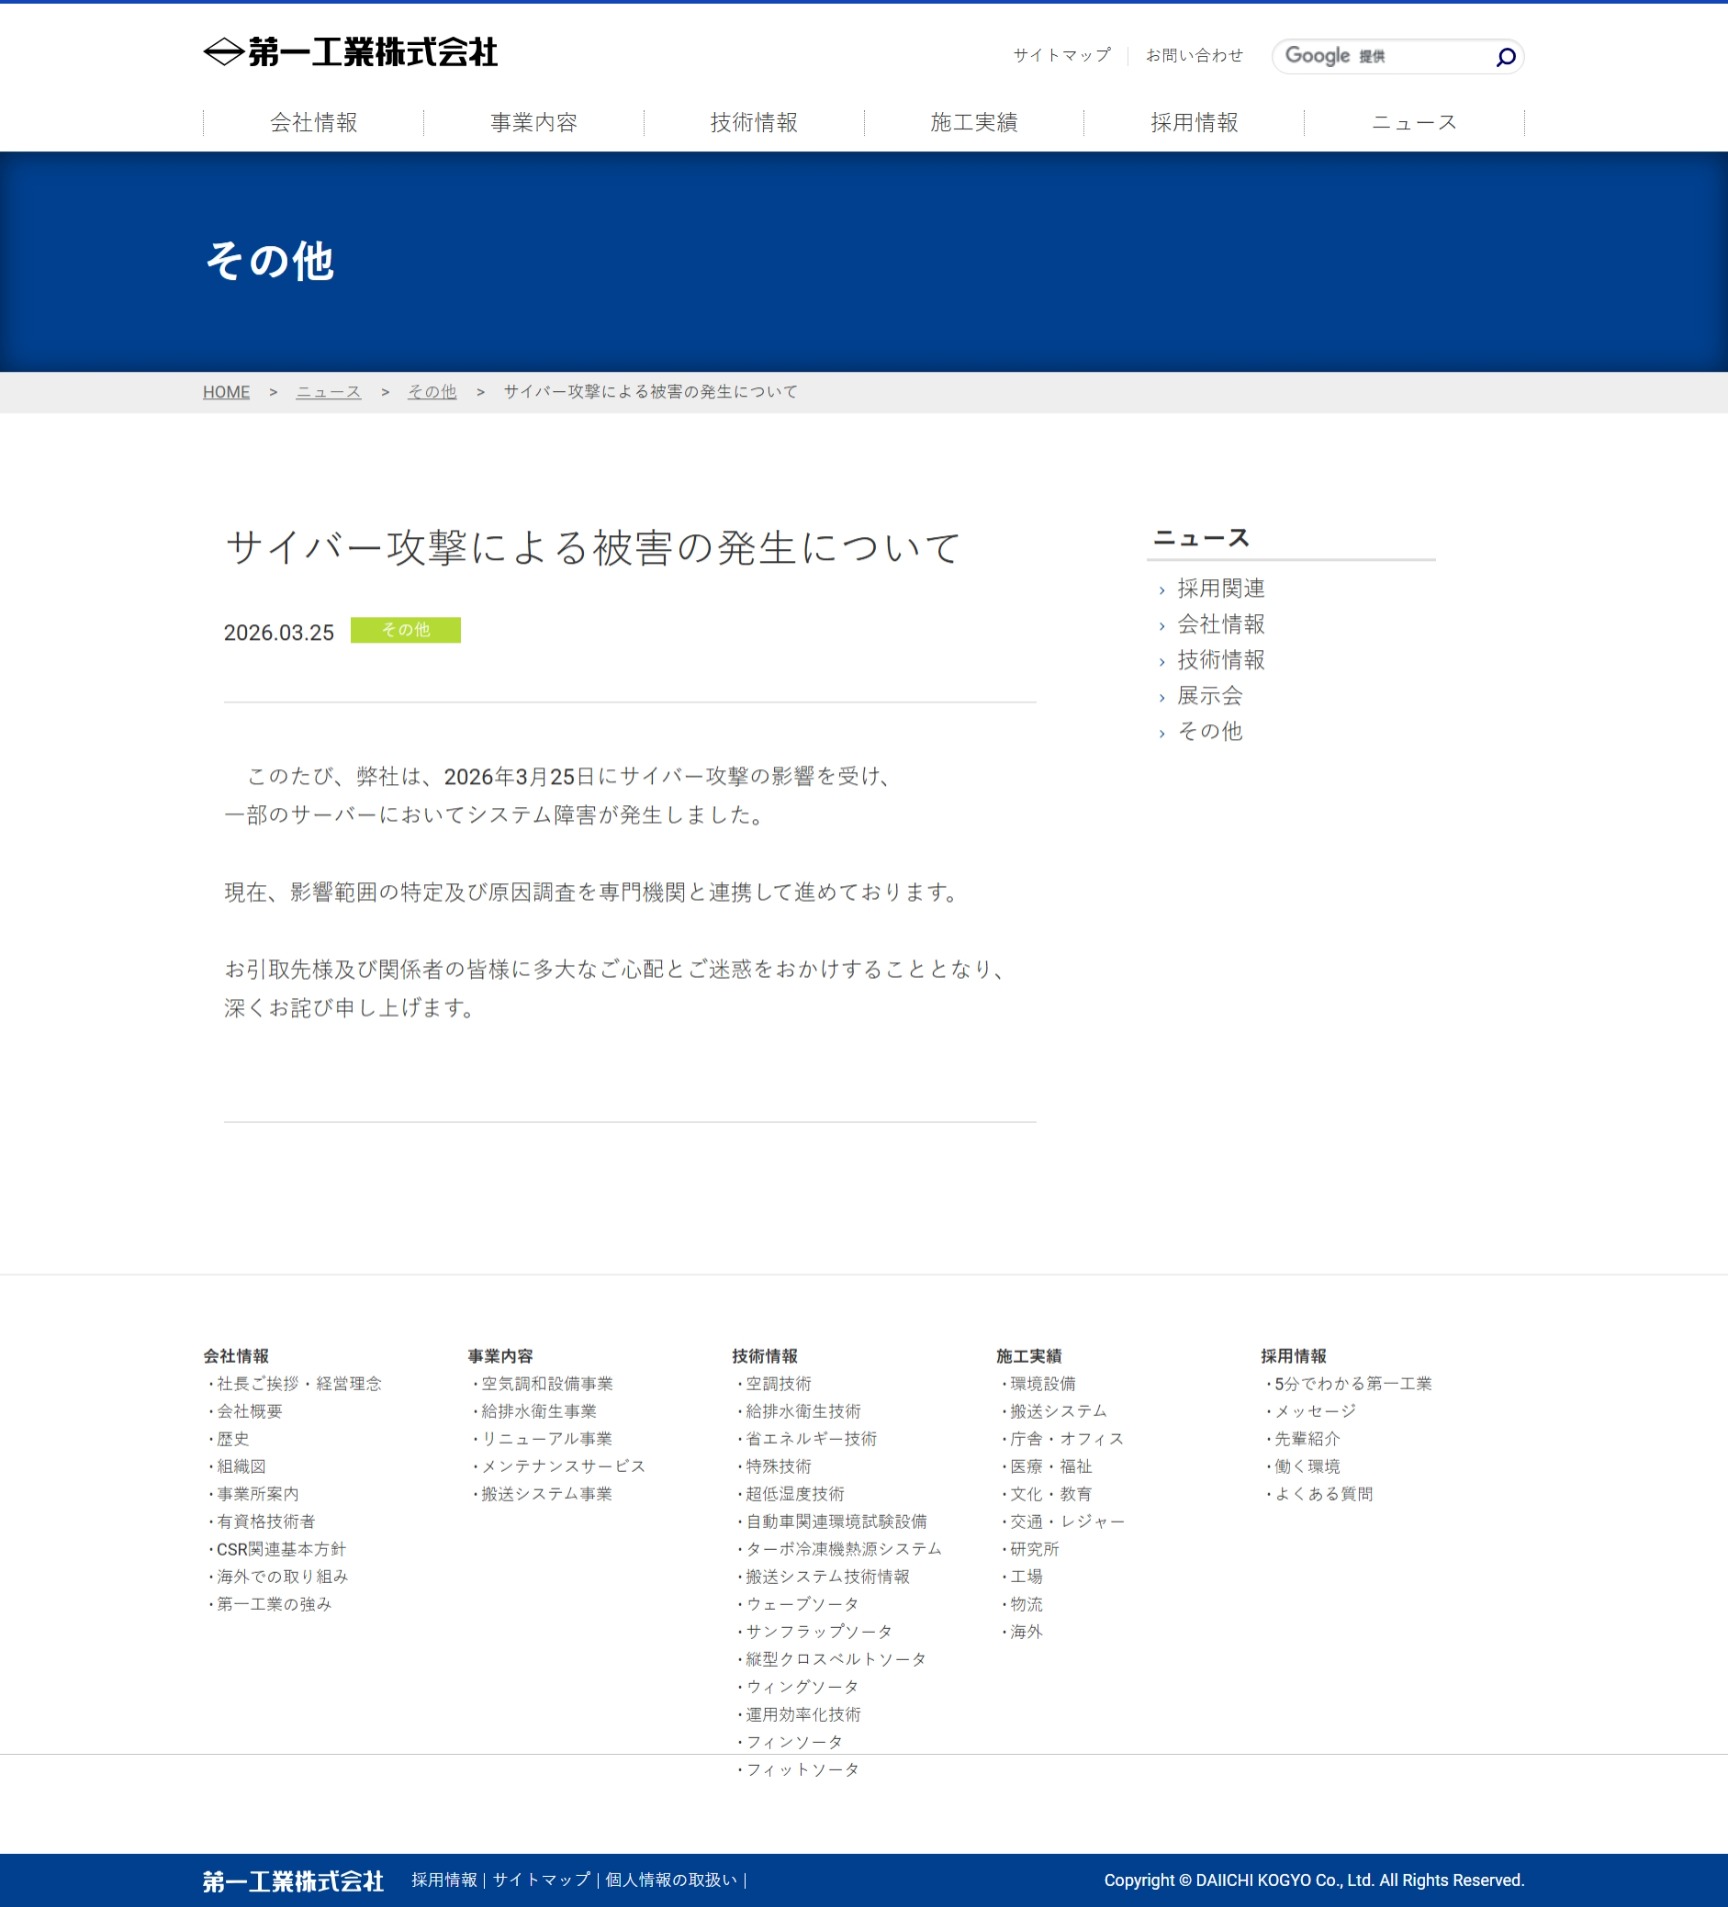The width and height of the screenshot is (1728, 1907).
Task: Open the 施工実績 navigation menu
Action: pos(973,123)
